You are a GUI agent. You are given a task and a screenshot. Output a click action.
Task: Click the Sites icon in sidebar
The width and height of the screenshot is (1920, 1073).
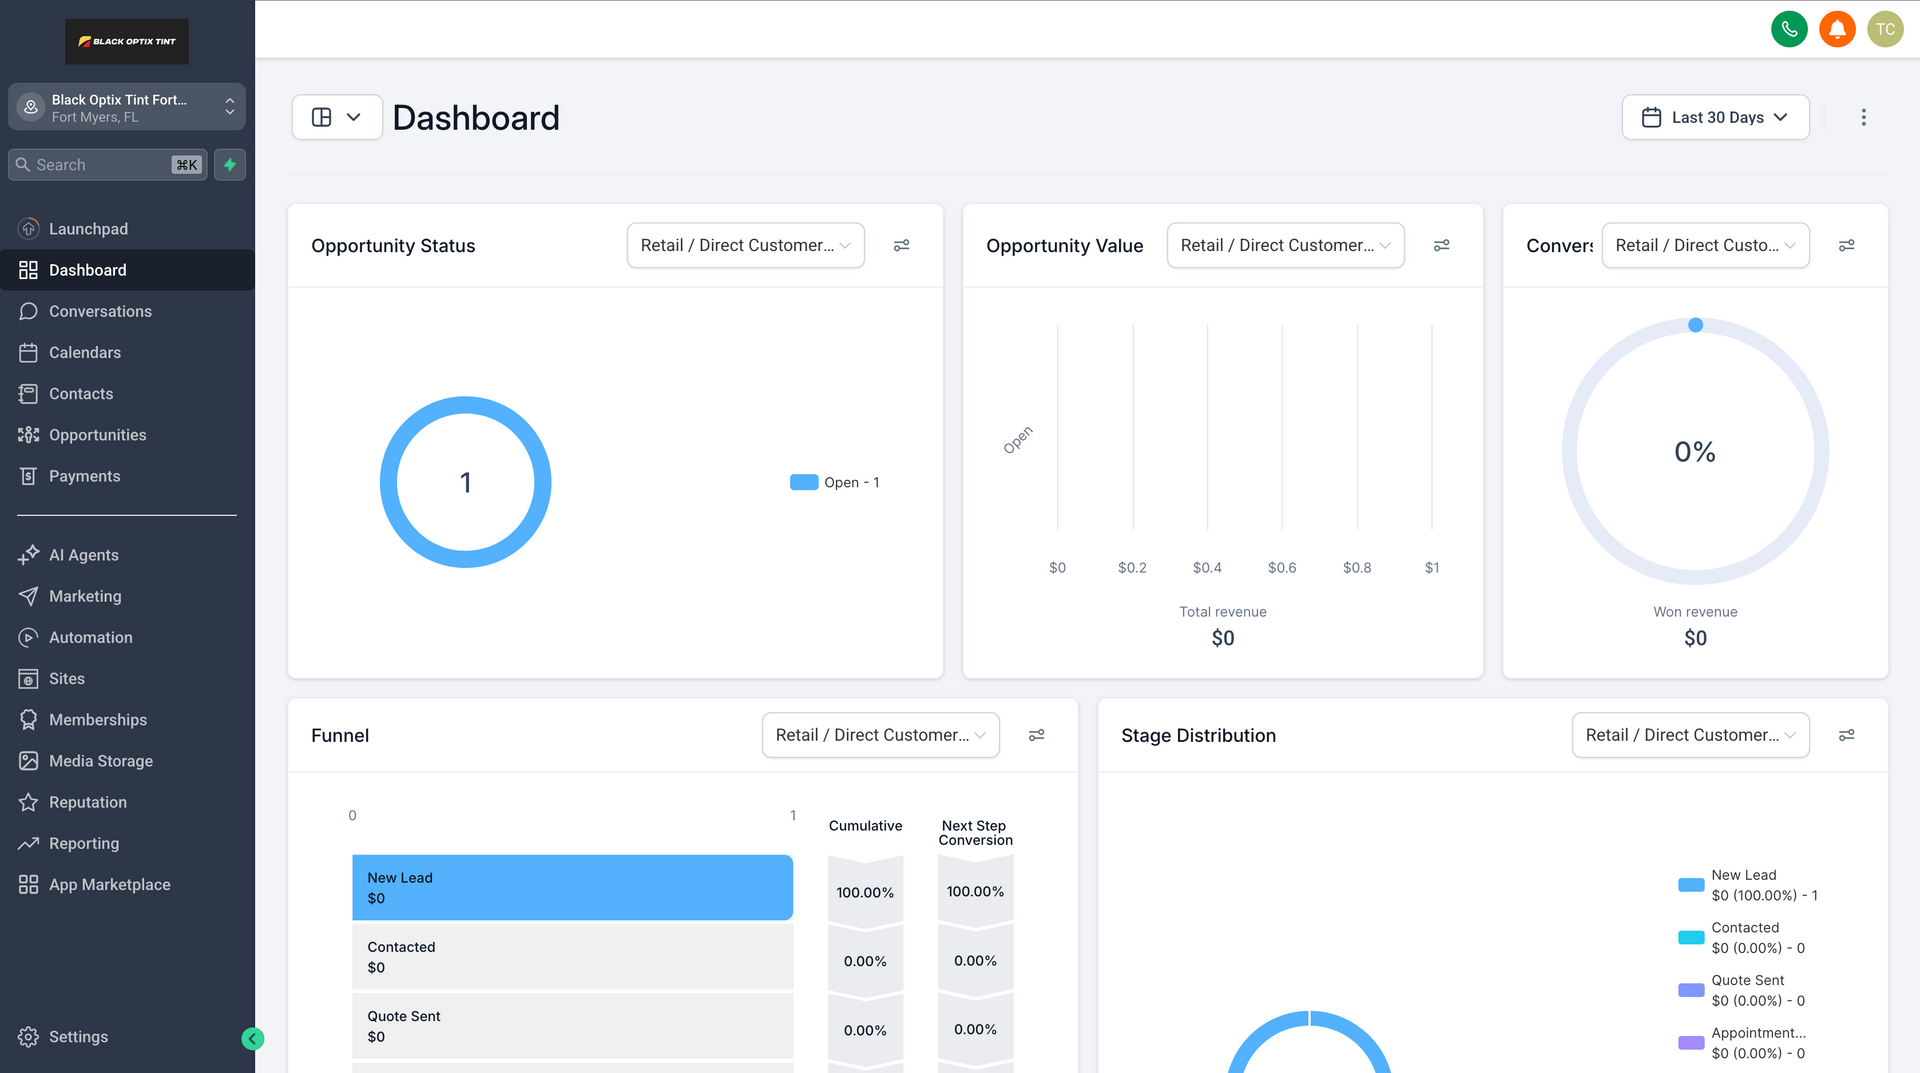[28, 679]
